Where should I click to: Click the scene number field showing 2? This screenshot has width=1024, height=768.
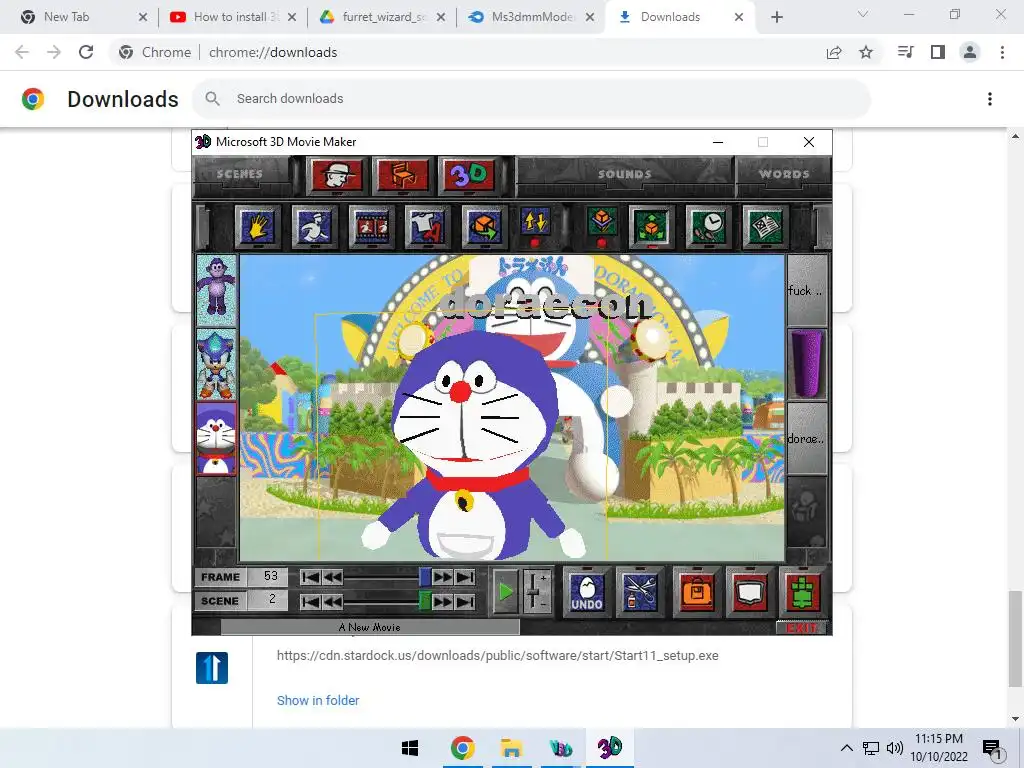point(270,600)
